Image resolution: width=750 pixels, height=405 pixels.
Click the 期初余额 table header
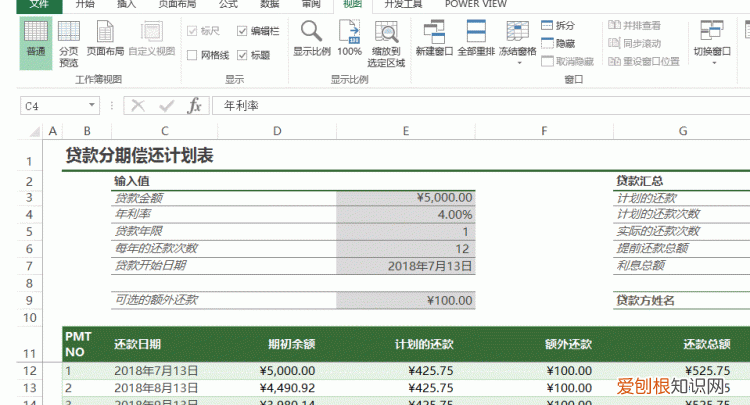pyautogui.click(x=277, y=344)
